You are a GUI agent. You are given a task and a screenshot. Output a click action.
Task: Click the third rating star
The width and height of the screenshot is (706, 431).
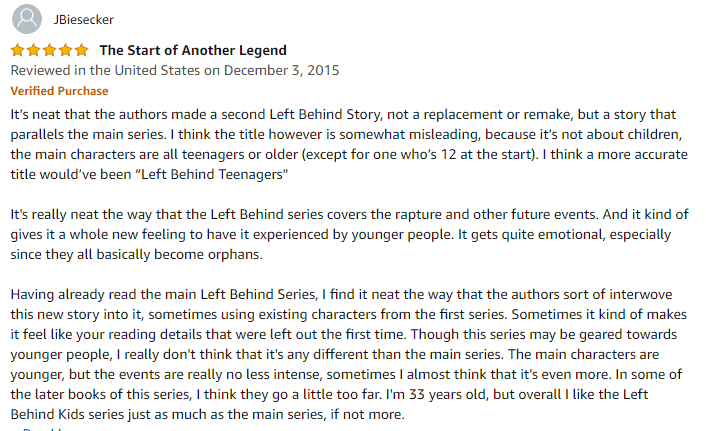[x=49, y=50]
